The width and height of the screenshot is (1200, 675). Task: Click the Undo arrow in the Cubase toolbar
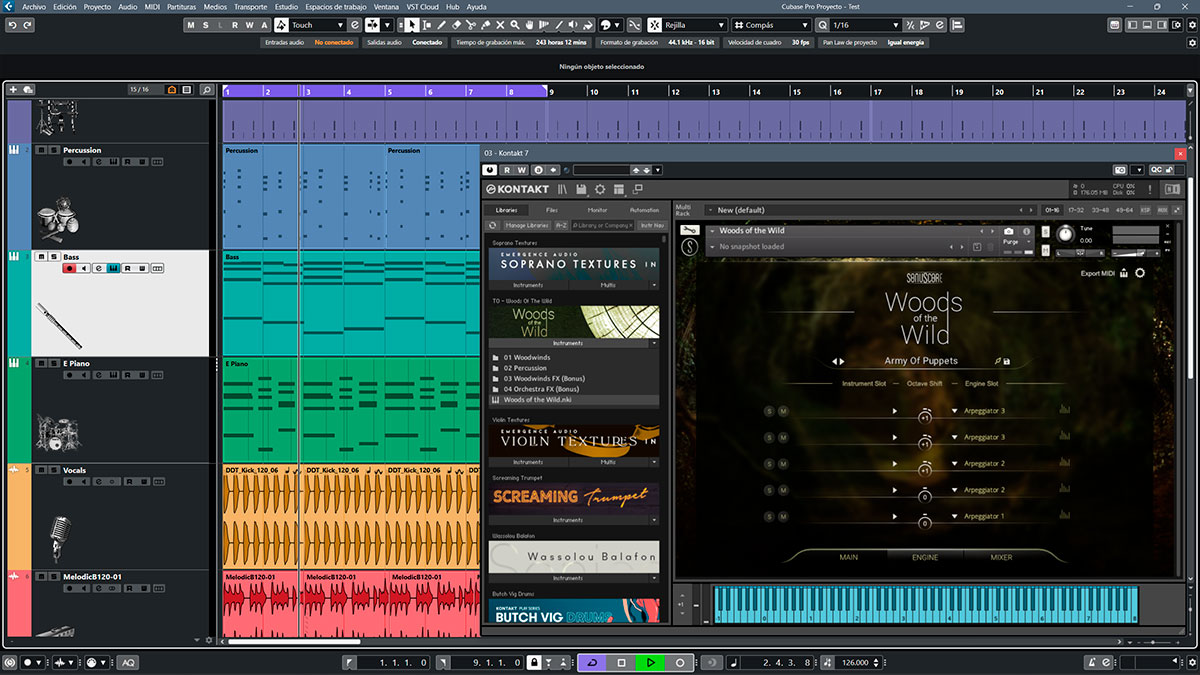coord(13,24)
